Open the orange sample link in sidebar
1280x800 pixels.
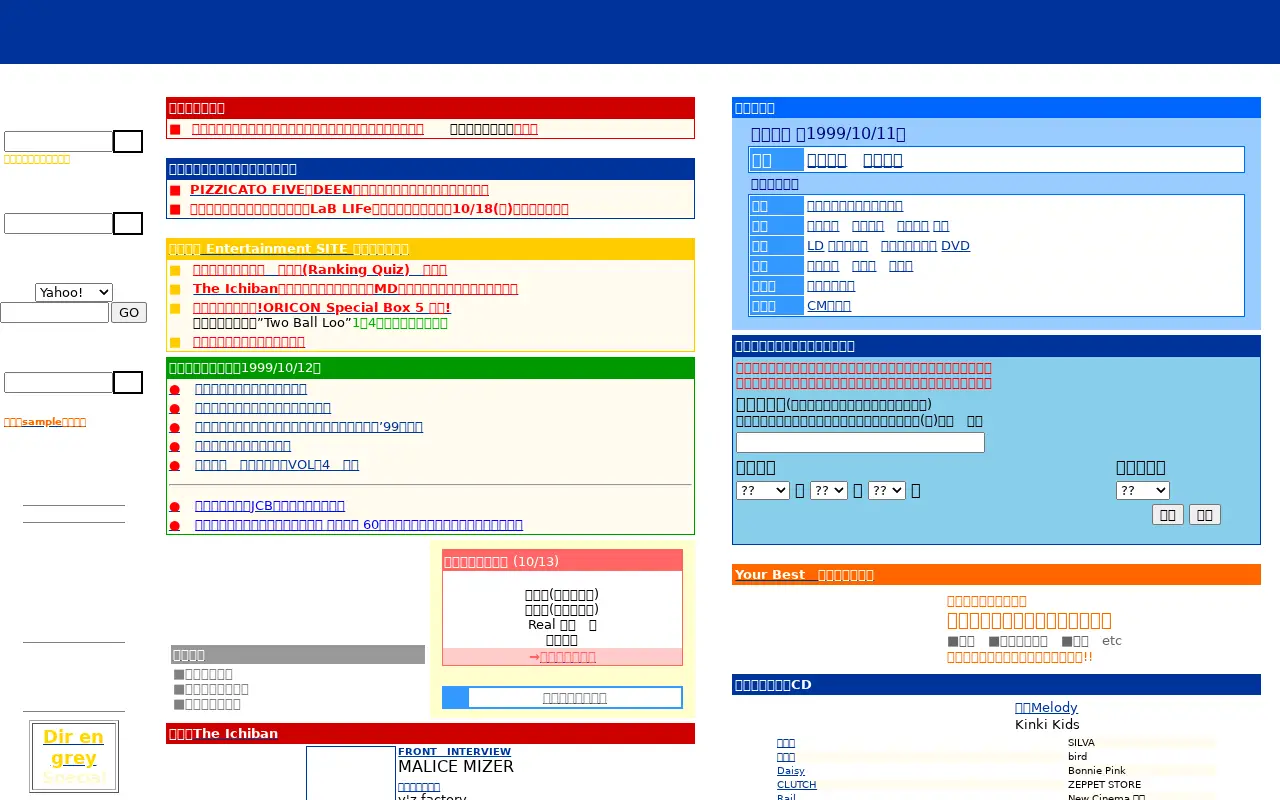45,422
